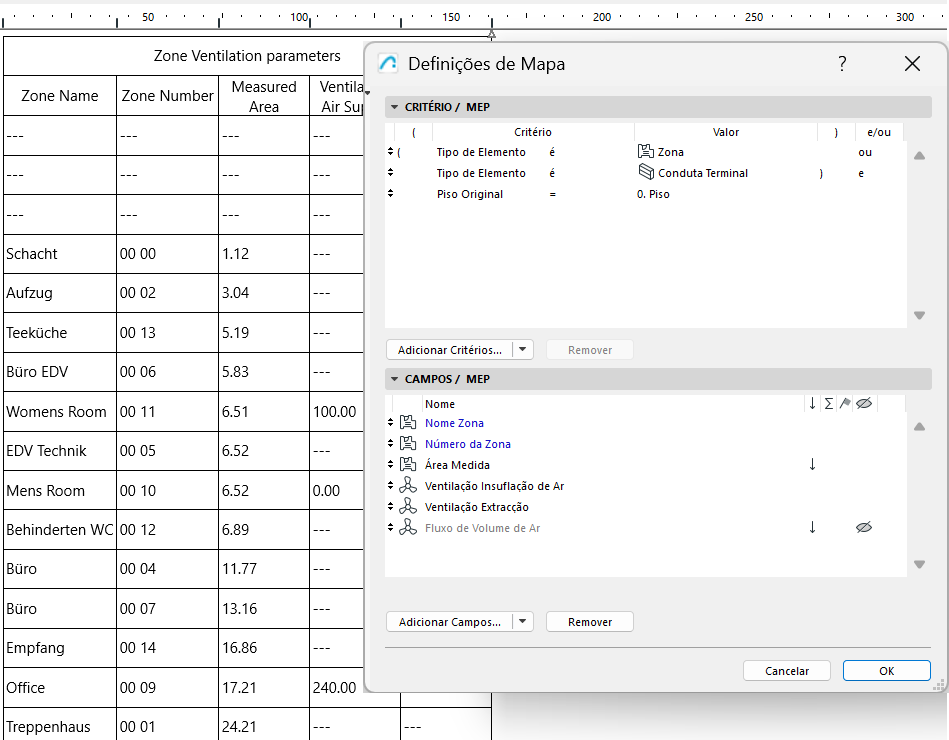Collapse the CAMPOS / MEP section
Viewport: 949px width, 740px height.
(x=394, y=378)
